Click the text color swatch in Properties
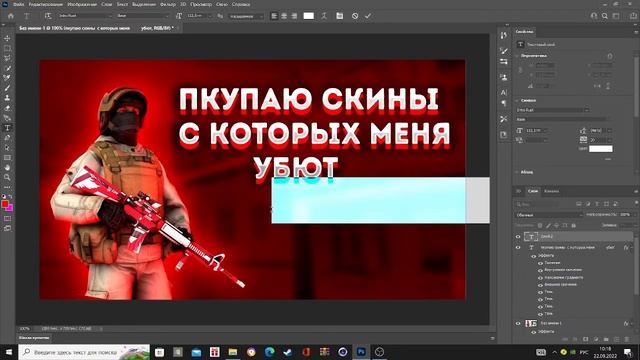640x360 pixels. tap(600, 149)
